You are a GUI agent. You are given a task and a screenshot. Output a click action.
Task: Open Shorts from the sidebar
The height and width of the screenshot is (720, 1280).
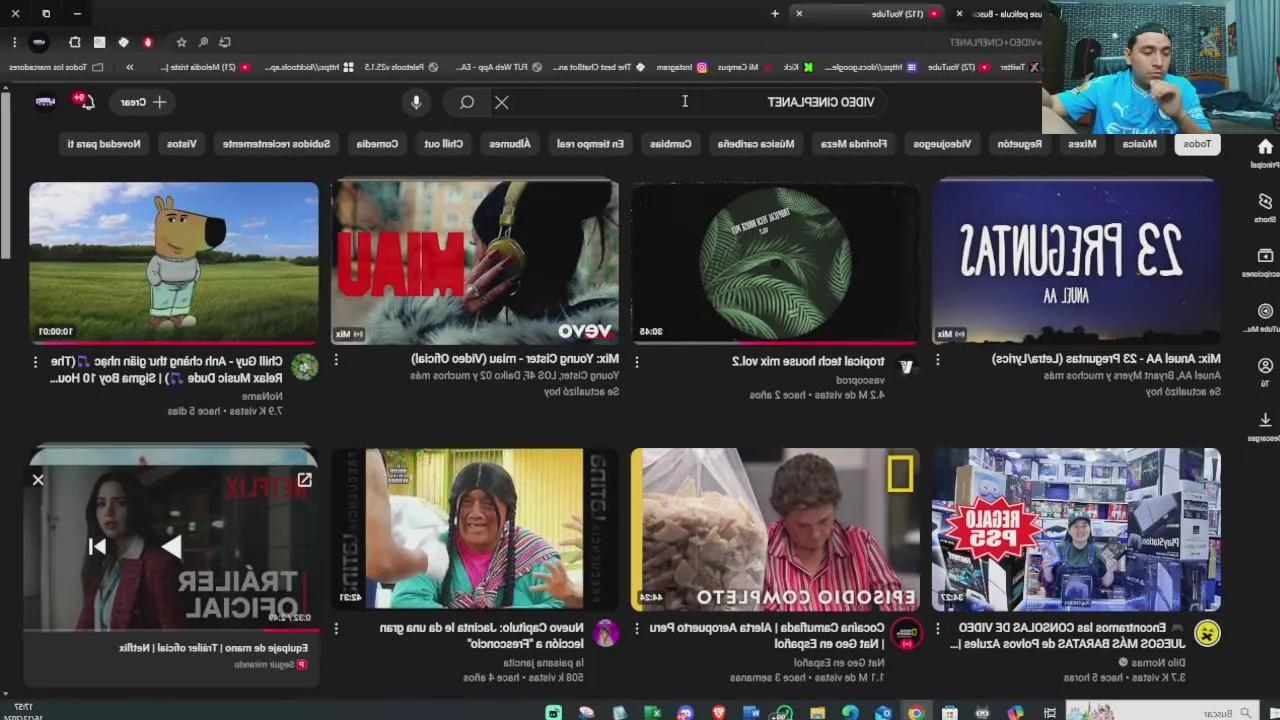[1265, 206]
